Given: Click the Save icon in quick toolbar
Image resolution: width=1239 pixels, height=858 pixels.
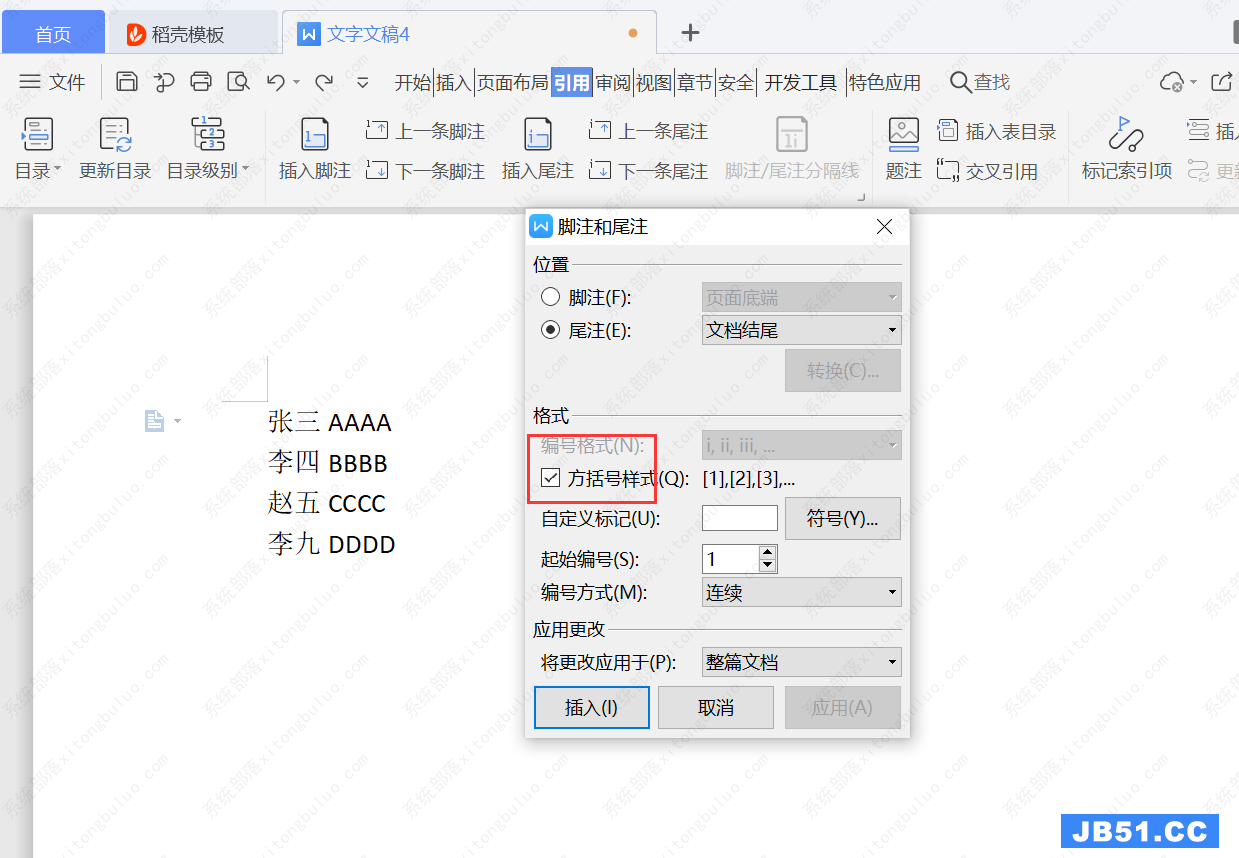Looking at the screenshot, I should click(127, 82).
